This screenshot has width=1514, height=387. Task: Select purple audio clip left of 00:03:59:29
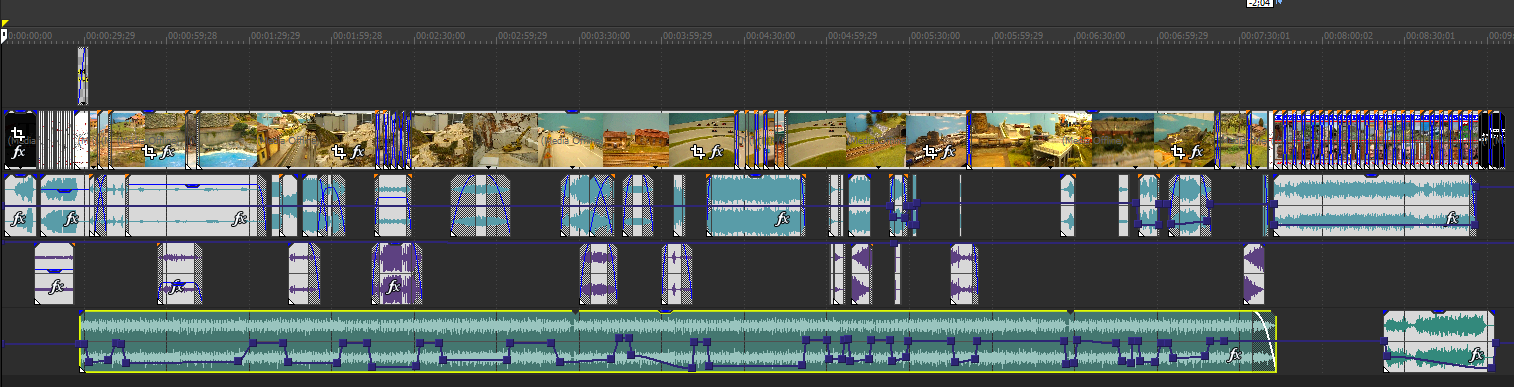(676, 273)
